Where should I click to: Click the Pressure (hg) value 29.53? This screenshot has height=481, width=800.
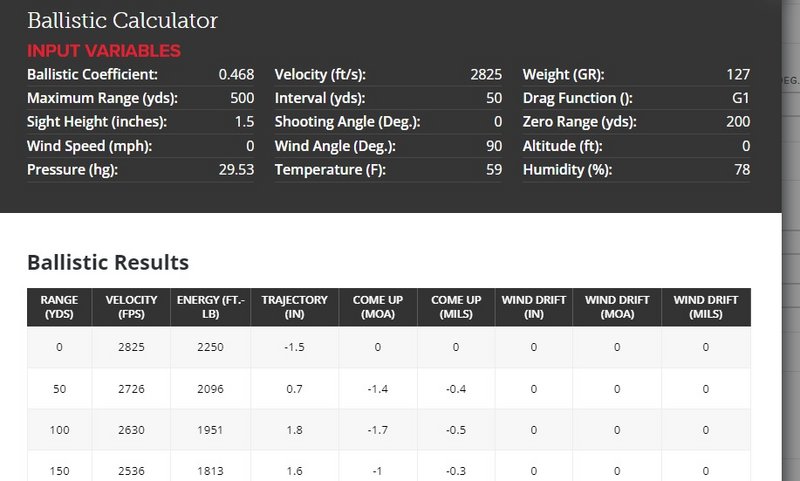[x=236, y=169]
